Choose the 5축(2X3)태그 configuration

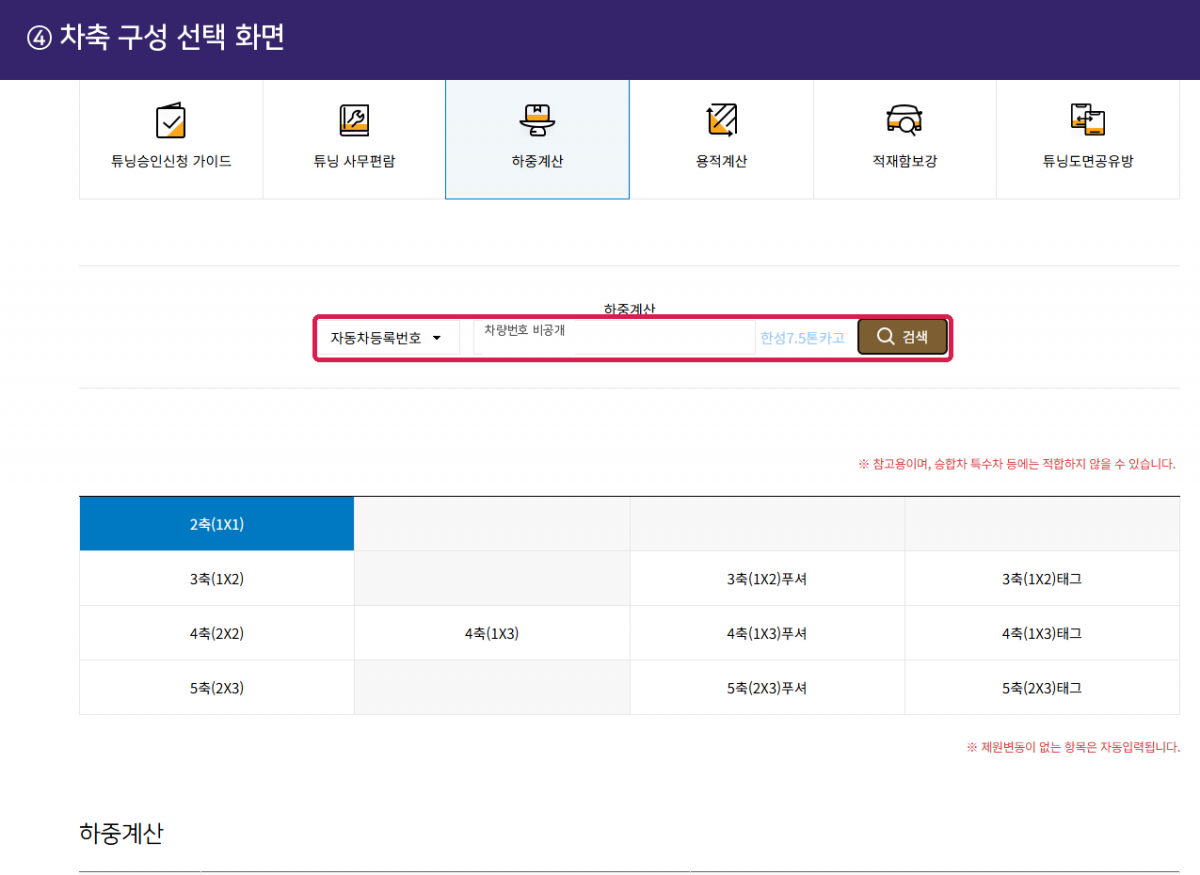point(1042,688)
